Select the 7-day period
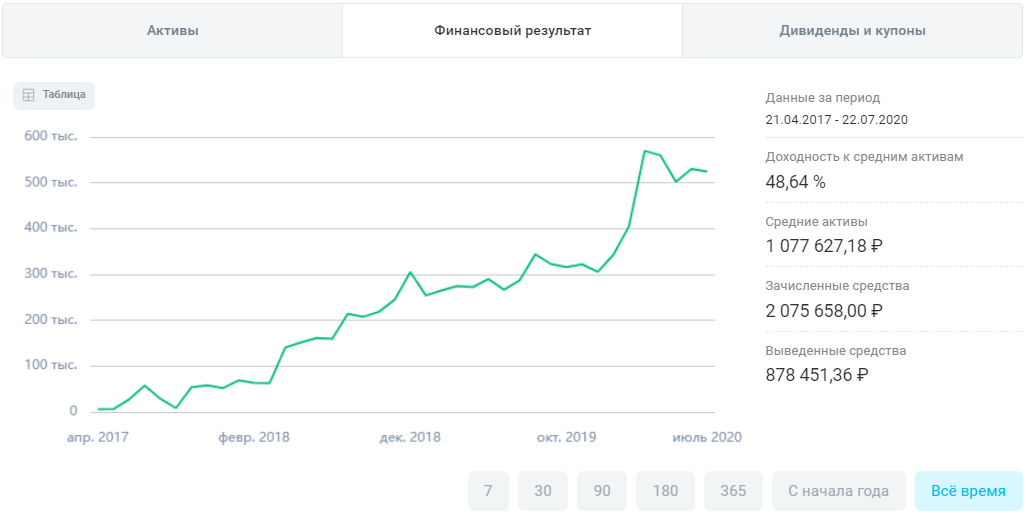The height and width of the screenshot is (518, 1029). click(488, 491)
